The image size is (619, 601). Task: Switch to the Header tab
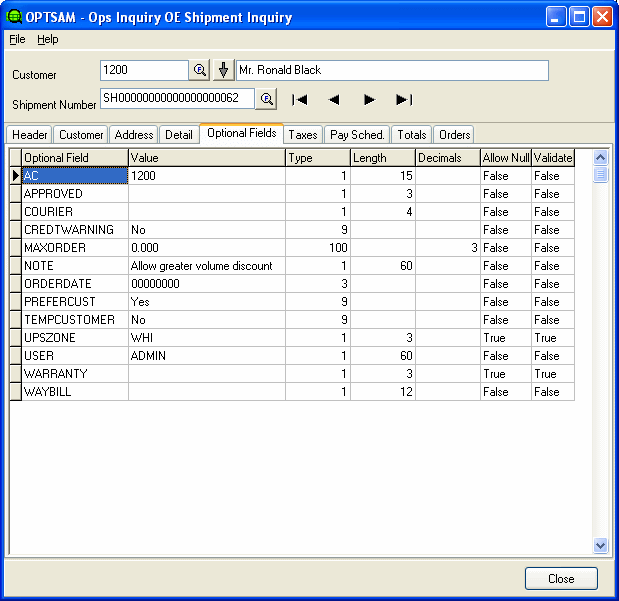pos(30,135)
